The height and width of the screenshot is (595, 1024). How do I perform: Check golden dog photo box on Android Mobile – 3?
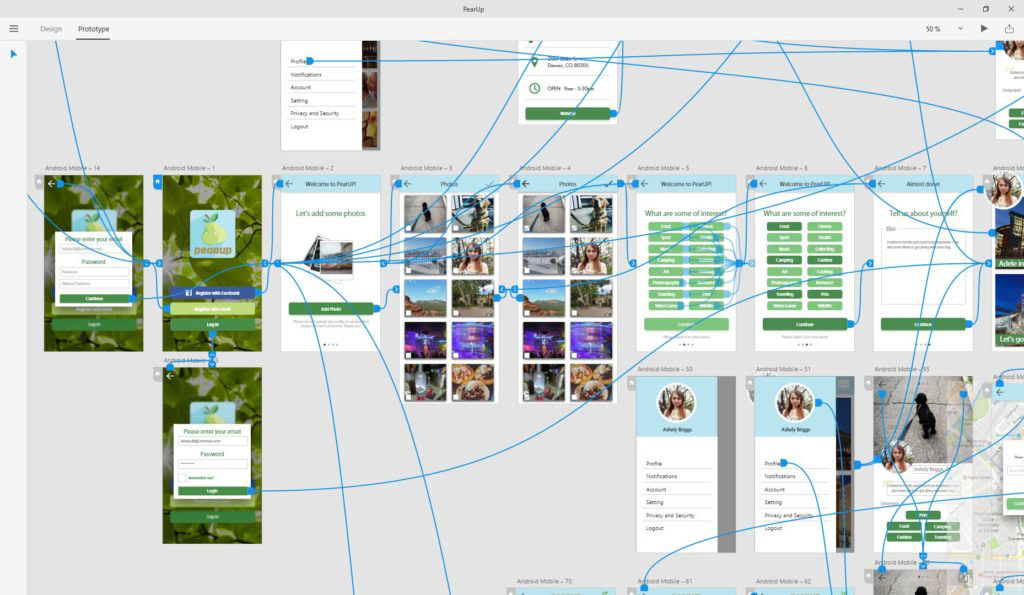click(x=456, y=229)
